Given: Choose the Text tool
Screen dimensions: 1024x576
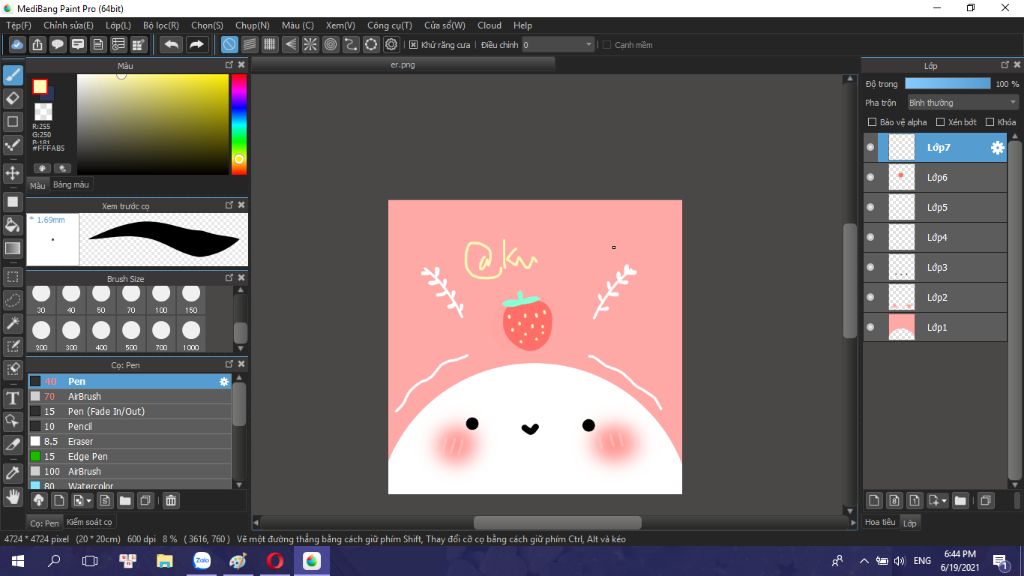Looking at the screenshot, I should pyautogui.click(x=12, y=398).
